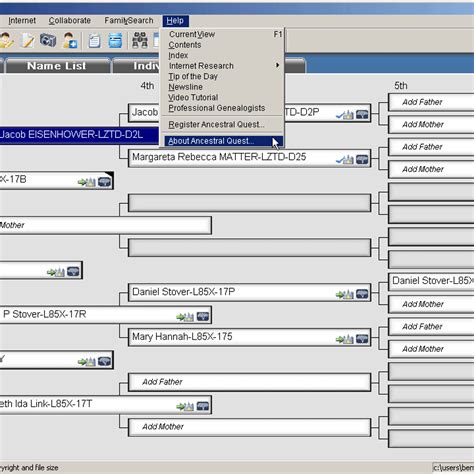Click arrow temple icon for Daniel Stover-L85X-17P
The image size is (474, 474).
tap(345, 295)
